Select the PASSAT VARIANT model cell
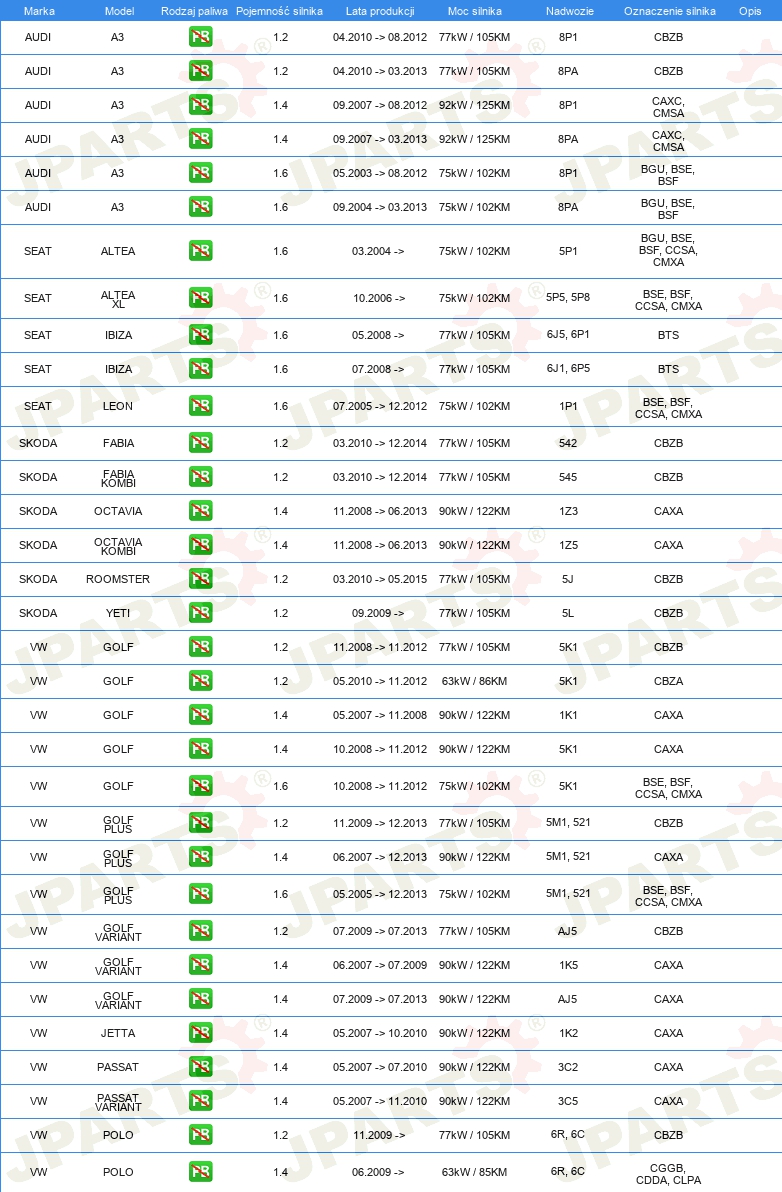Screen dimensions: 782x1192 point(118,1102)
